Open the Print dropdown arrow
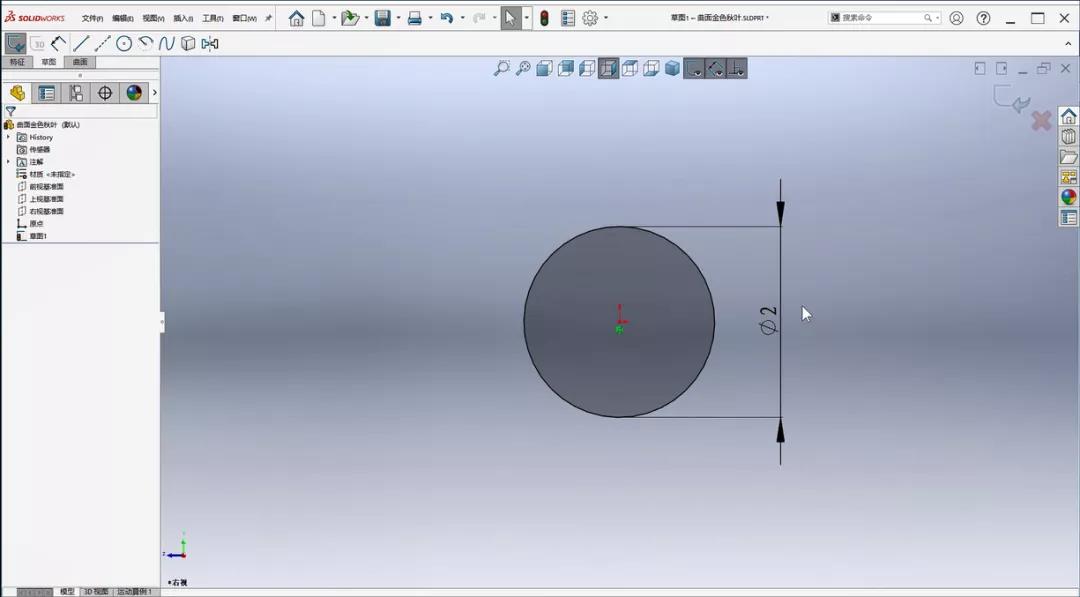Screen dimensions: 1080x597 pos(430,18)
